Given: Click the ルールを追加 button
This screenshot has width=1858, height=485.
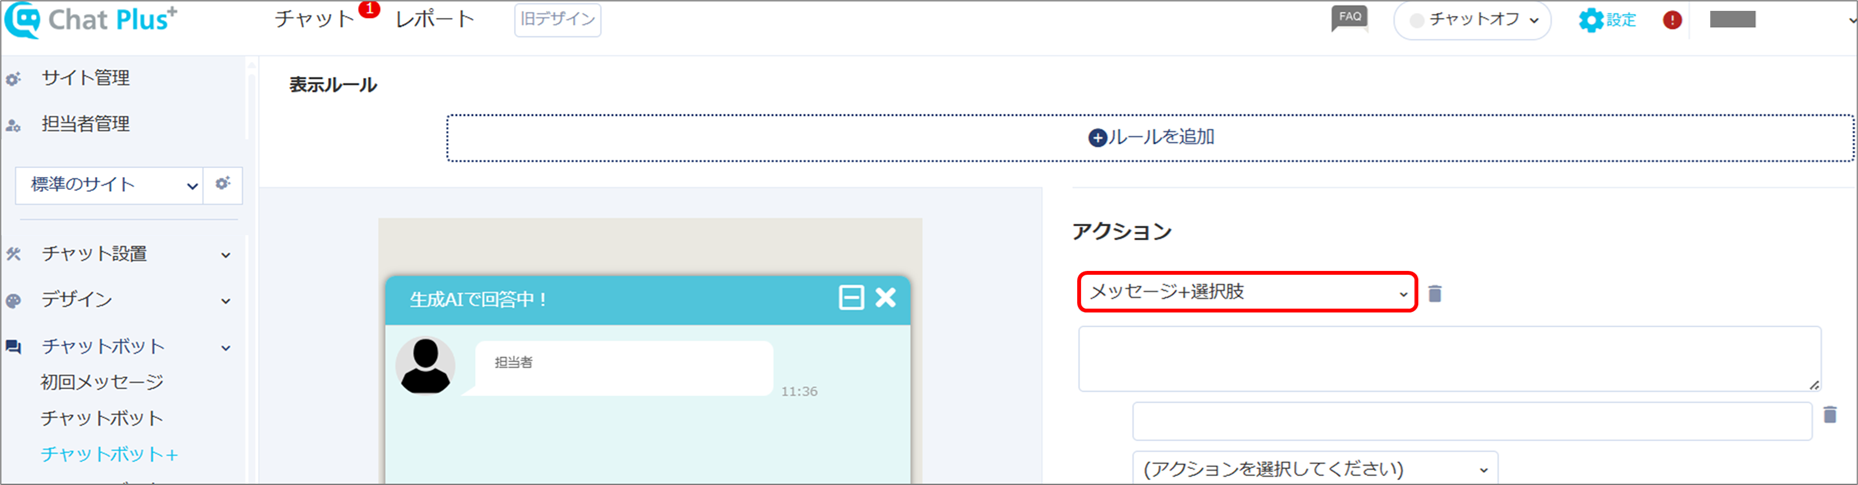Looking at the screenshot, I should (1150, 138).
